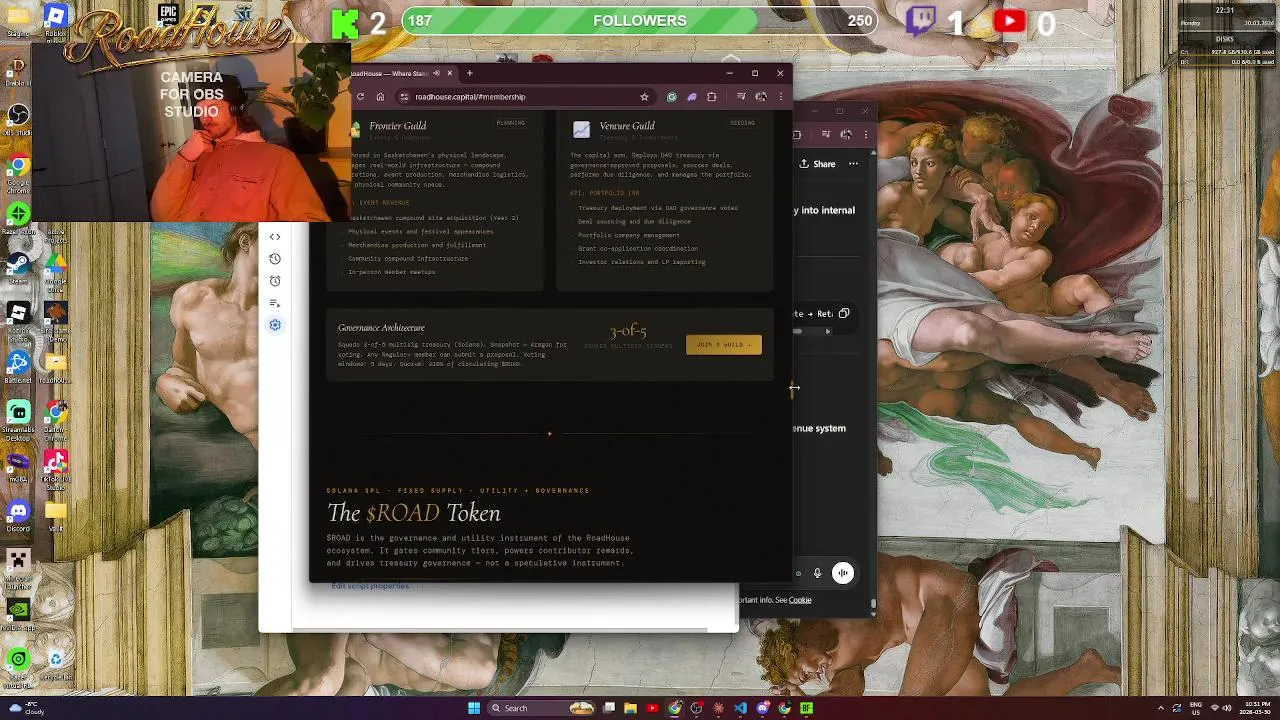Click the SEEDING status label

742,123
